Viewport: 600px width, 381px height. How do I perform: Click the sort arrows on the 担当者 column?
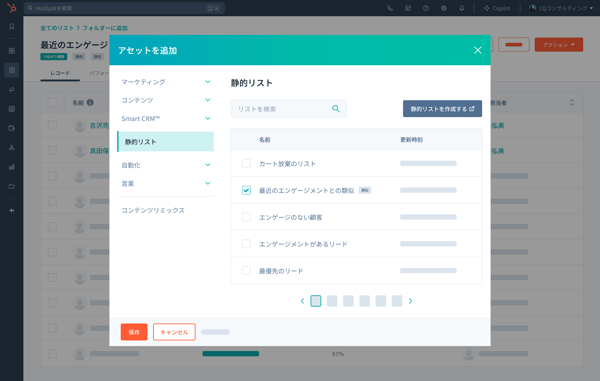[572, 103]
